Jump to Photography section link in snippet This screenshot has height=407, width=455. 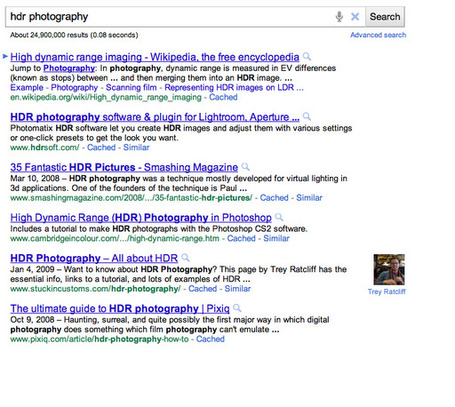[69, 68]
